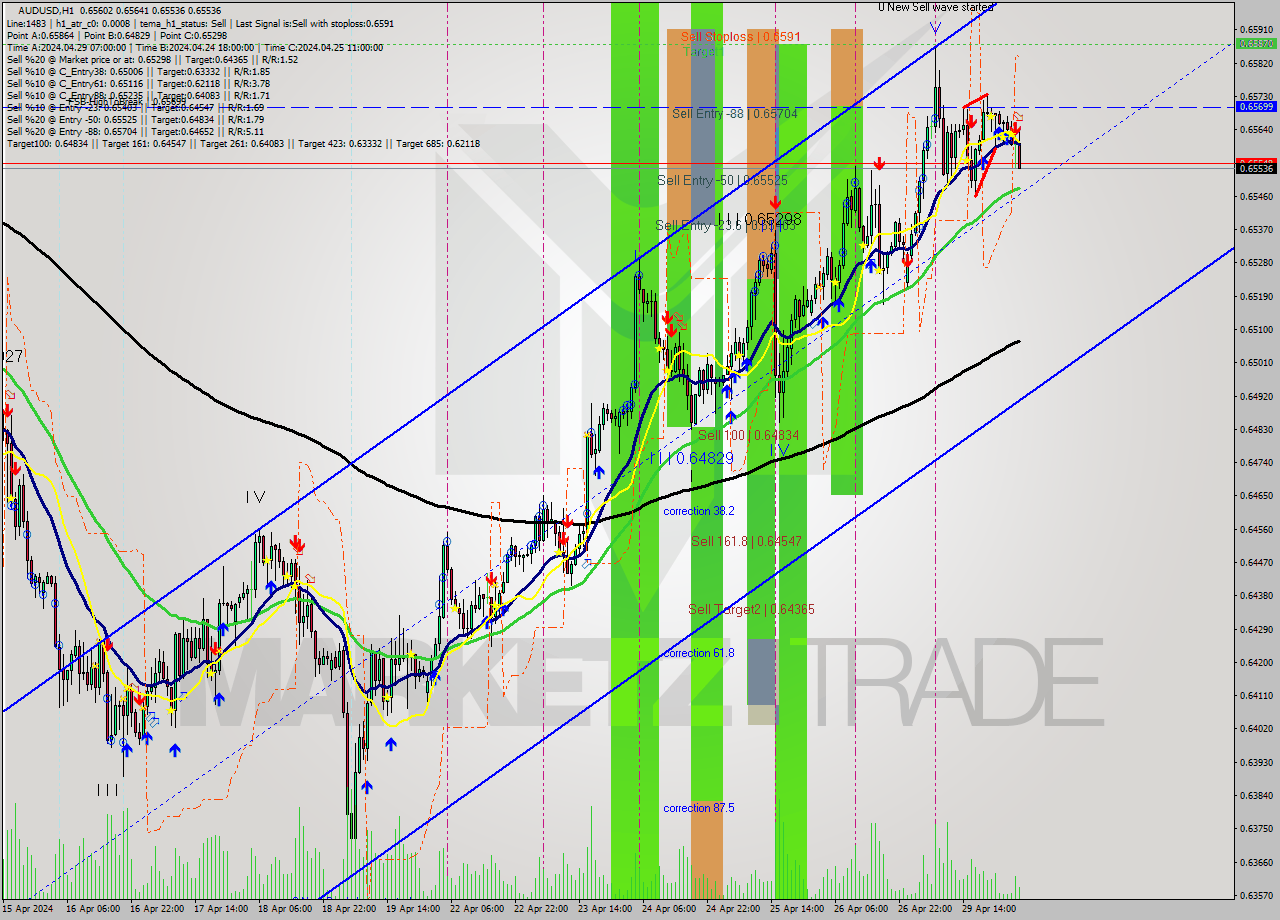This screenshot has height=920, width=1280.
Task: Click the green price tag near 0.65820
Action: [1257, 44]
